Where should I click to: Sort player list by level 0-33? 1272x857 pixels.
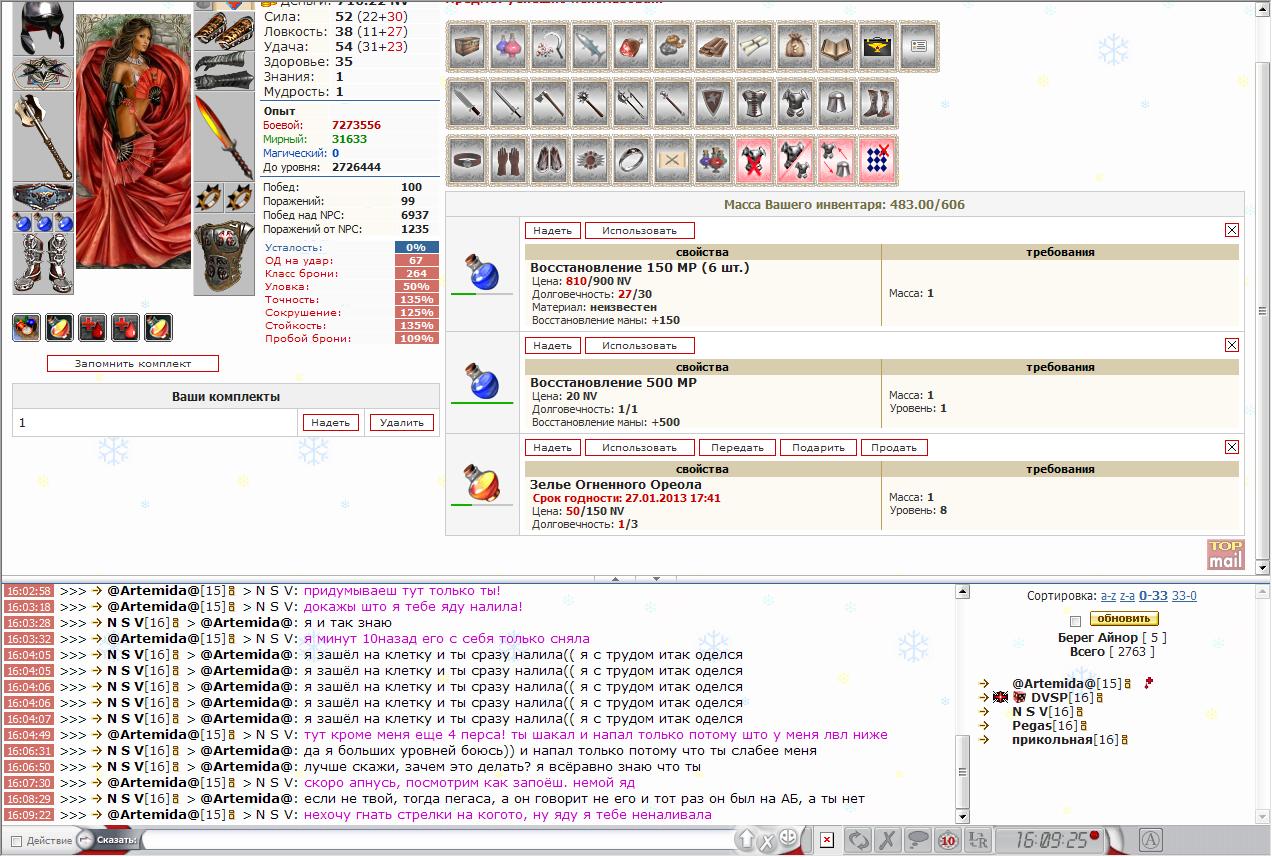coord(1153,596)
